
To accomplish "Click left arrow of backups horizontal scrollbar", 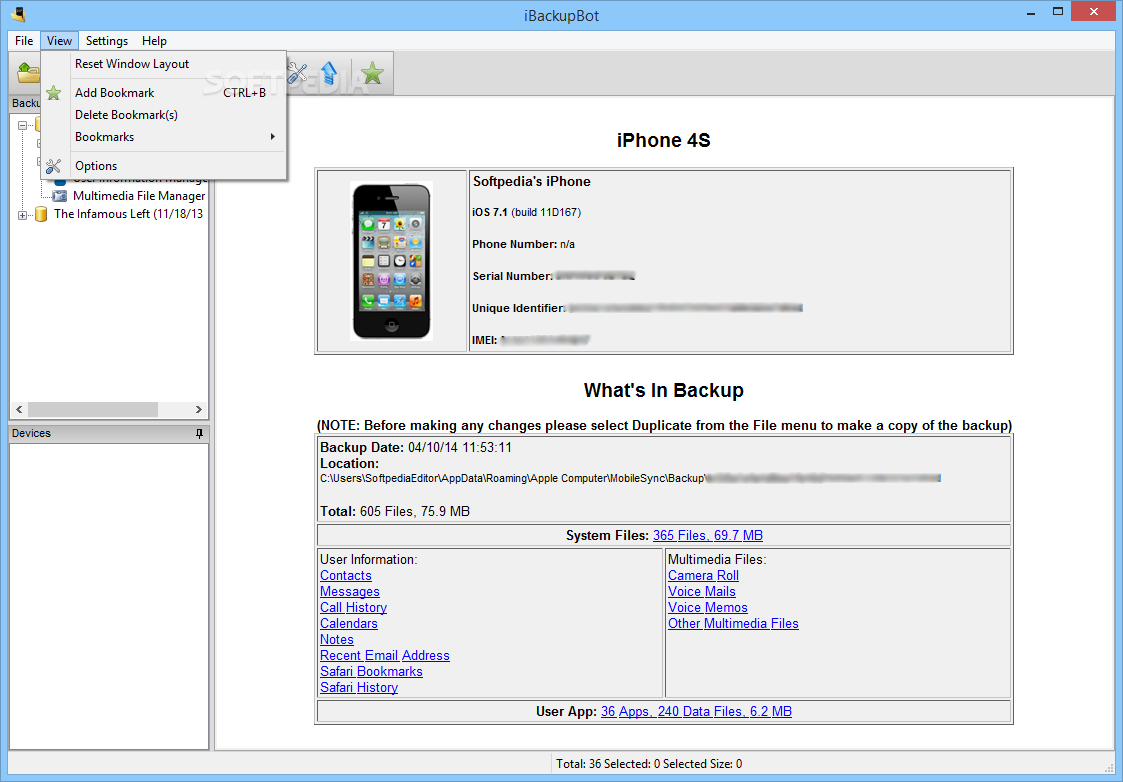I will click(x=19, y=410).
